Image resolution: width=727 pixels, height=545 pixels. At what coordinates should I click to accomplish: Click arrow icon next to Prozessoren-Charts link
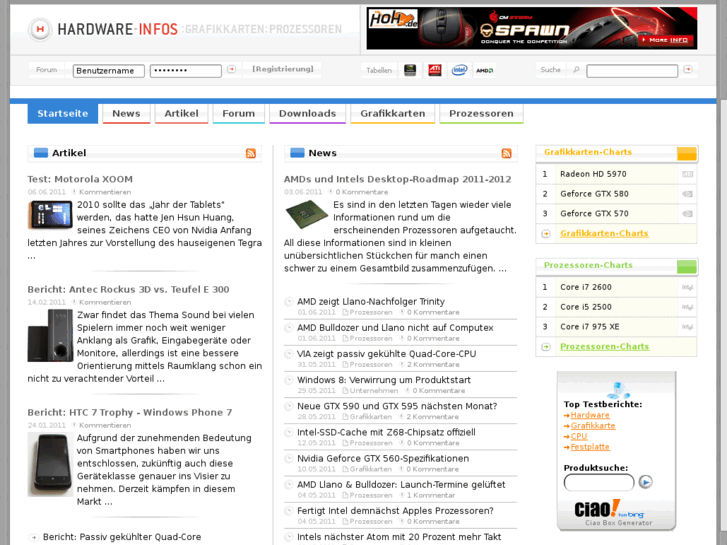point(546,347)
